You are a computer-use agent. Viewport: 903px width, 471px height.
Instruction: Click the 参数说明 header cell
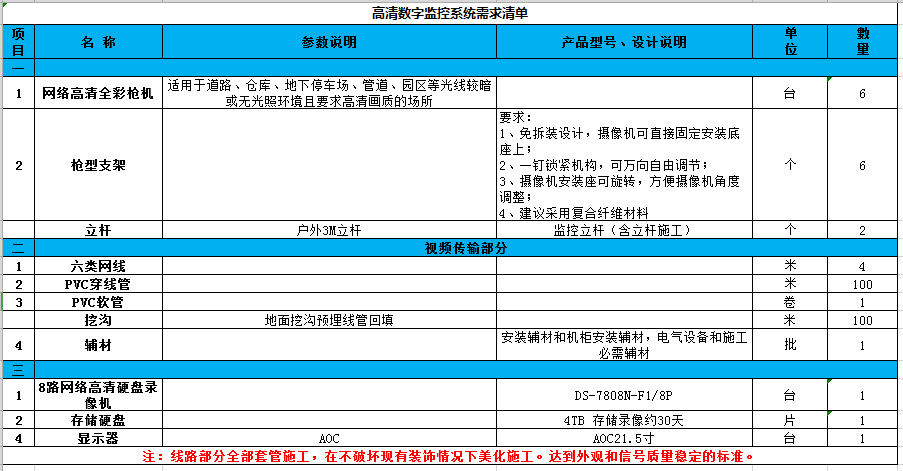coord(328,42)
